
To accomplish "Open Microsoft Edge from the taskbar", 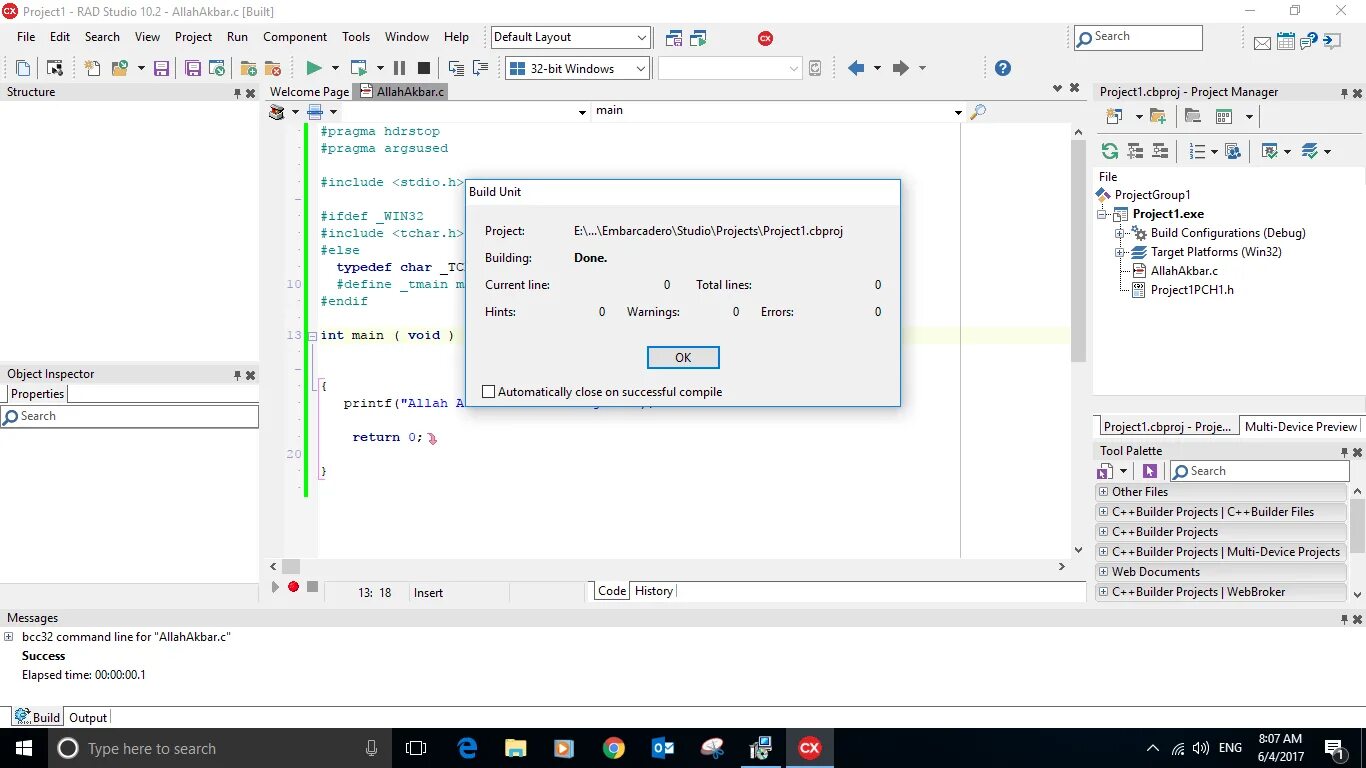I will click(467, 748).
